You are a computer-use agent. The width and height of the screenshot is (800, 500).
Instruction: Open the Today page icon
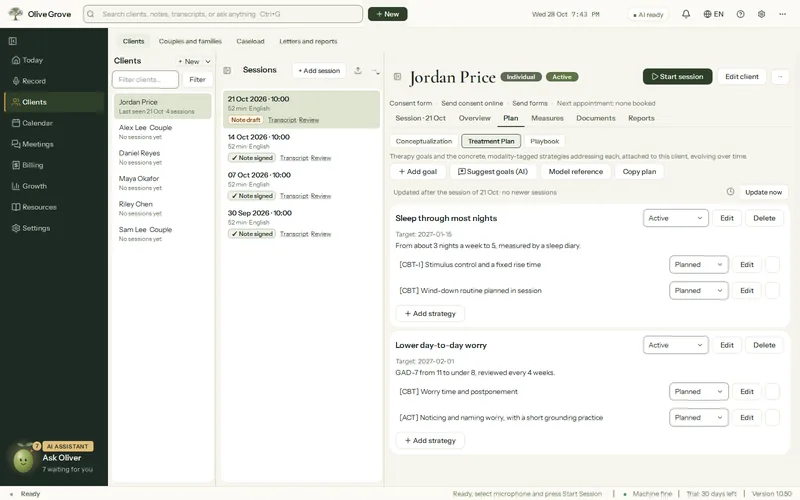tap(16, 60)
